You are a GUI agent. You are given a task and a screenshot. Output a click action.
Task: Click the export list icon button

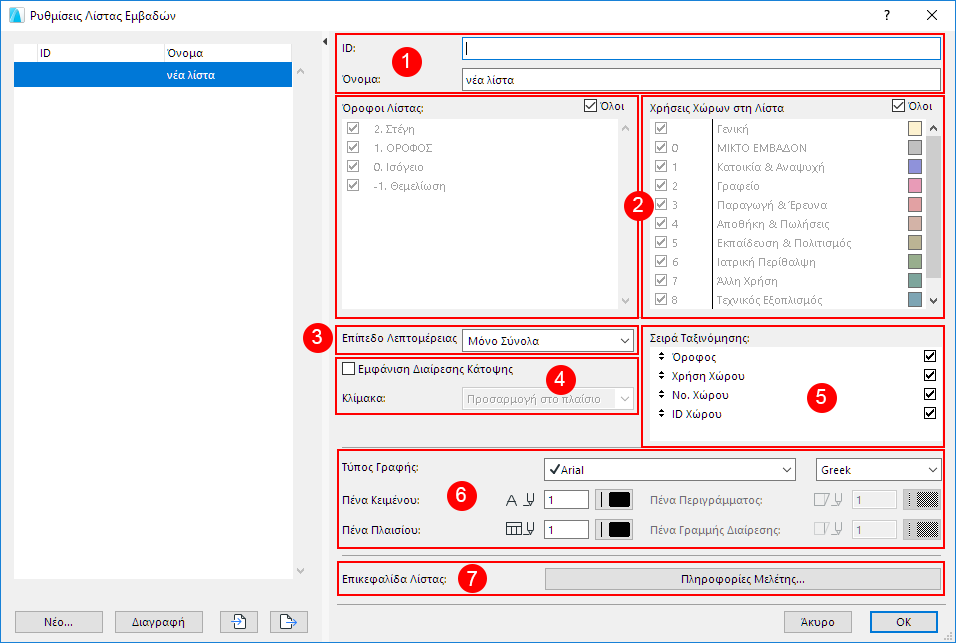point(288,622)
